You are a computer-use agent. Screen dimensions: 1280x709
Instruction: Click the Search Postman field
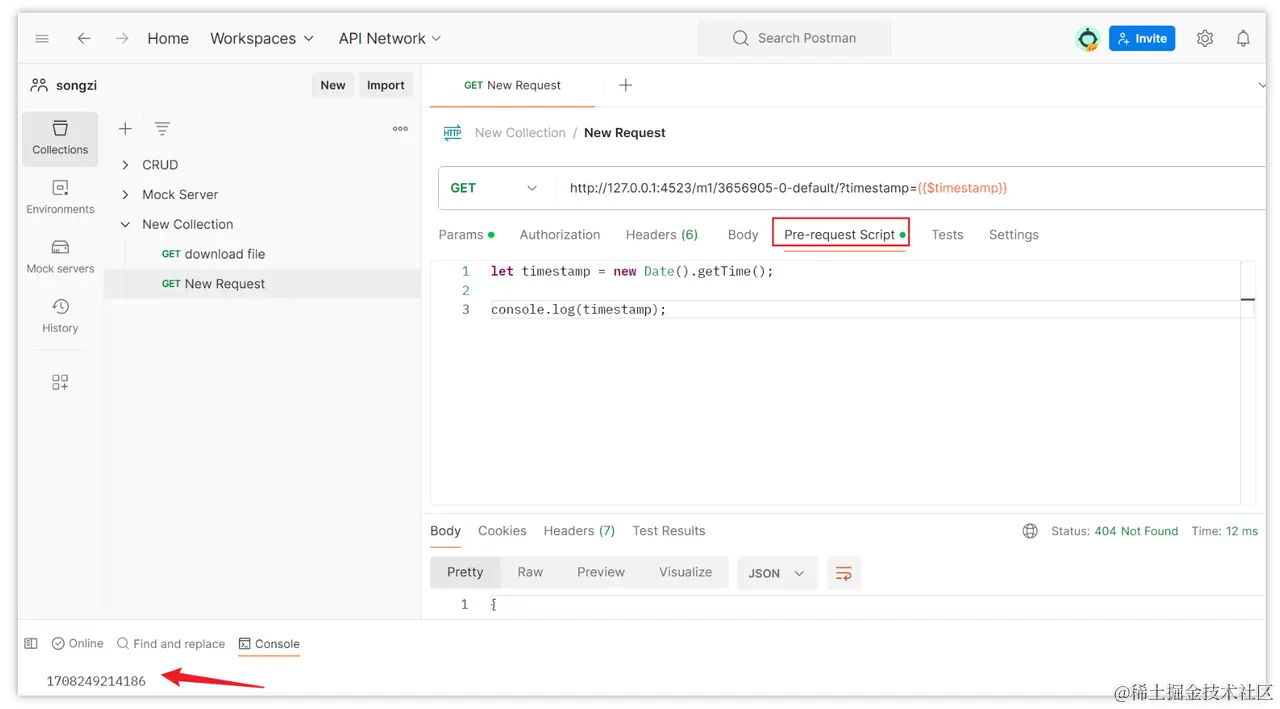pyautogui.click(x=794, y=38)
